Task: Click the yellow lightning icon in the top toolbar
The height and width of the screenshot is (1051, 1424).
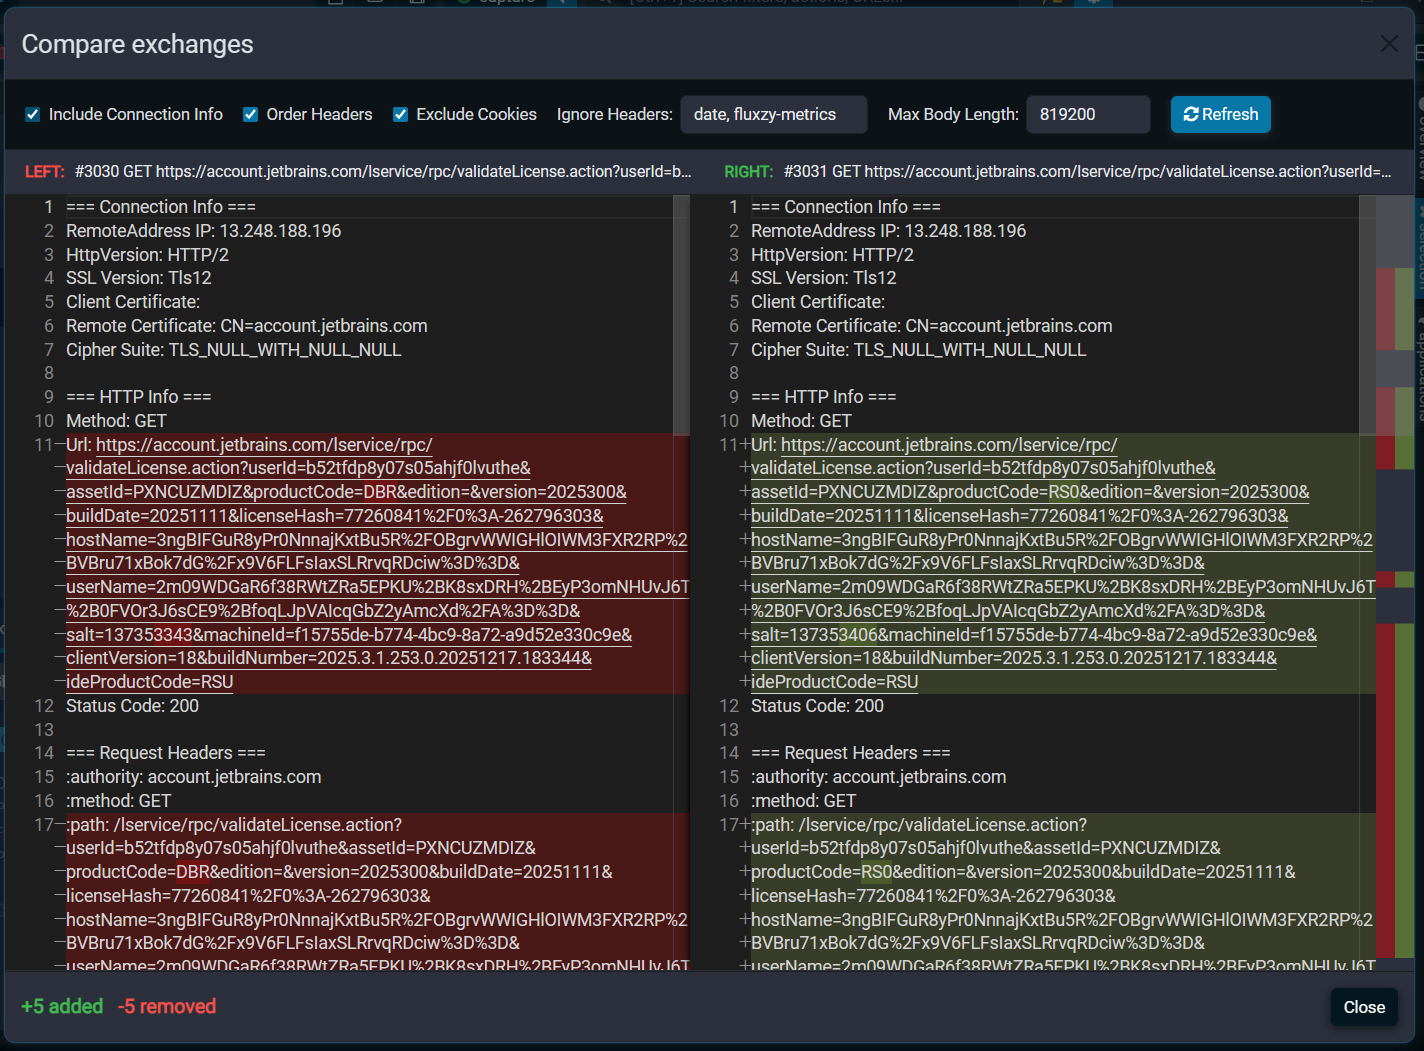Action: tap(1044, 3)
